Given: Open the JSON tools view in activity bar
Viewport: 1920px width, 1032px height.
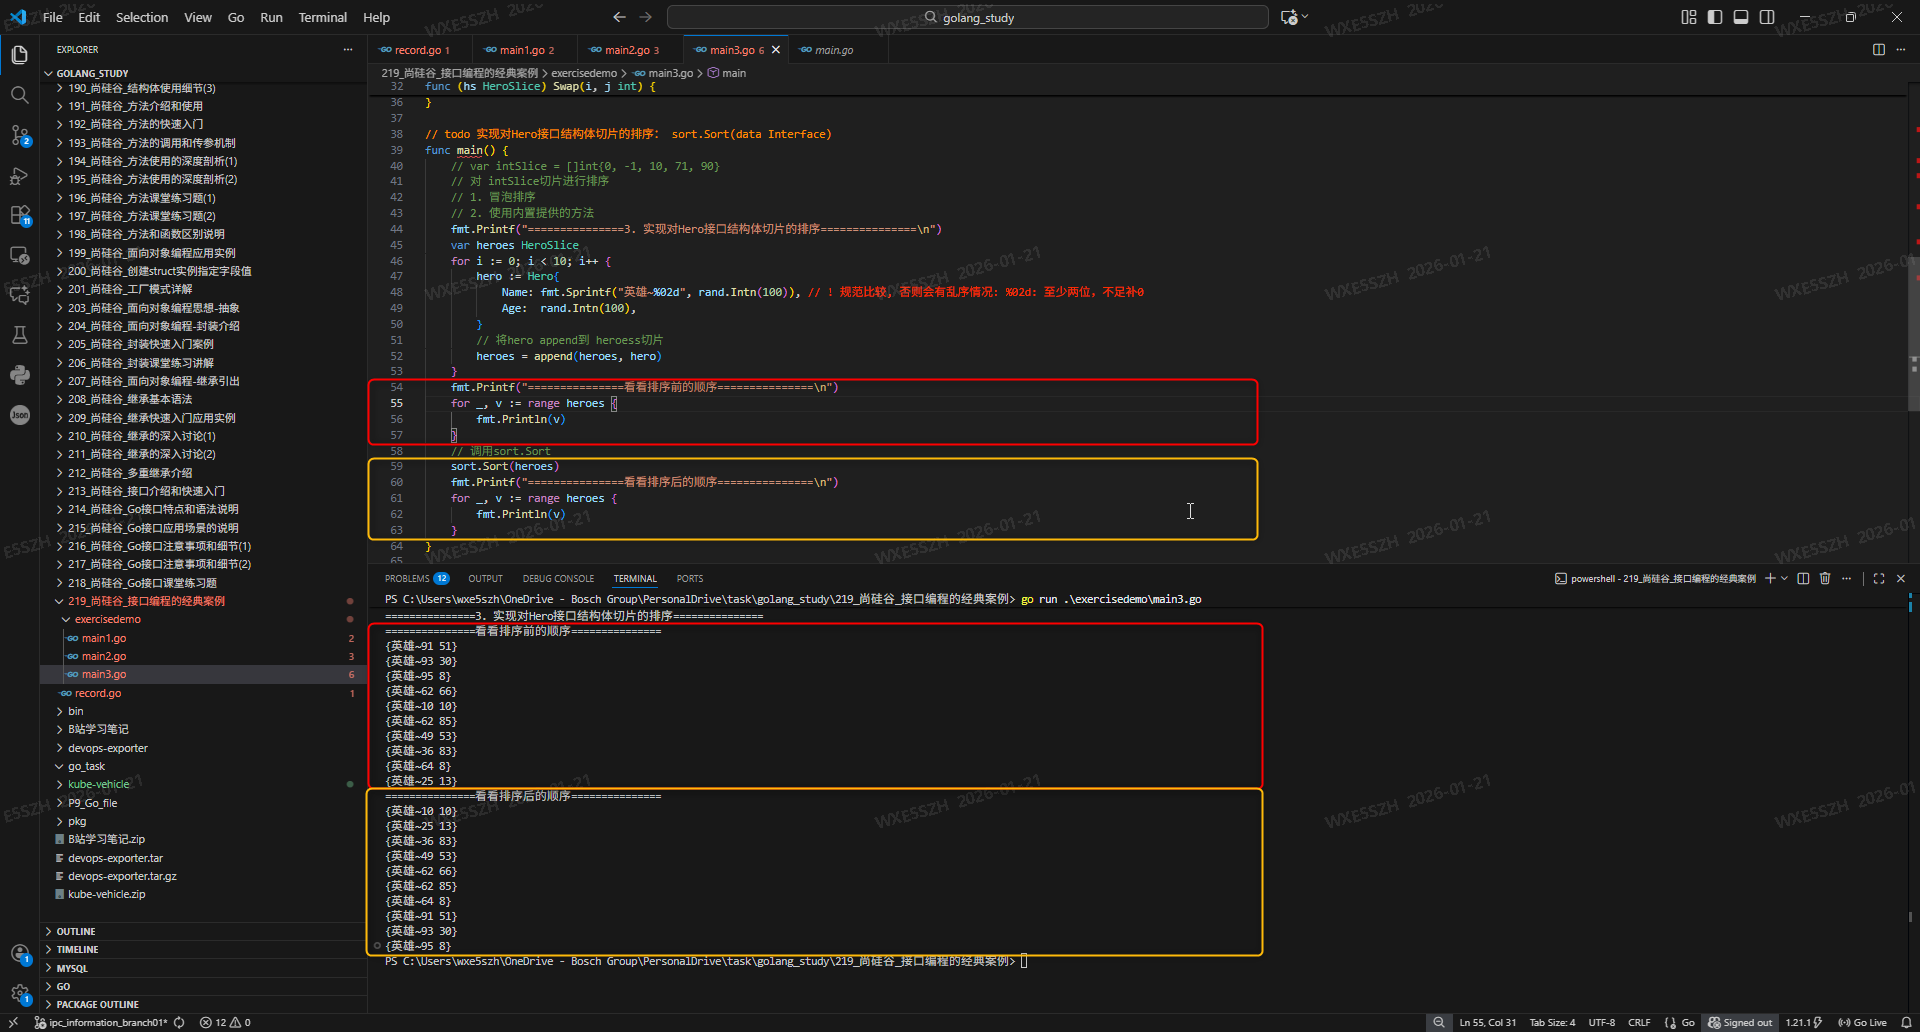Looking at the screenshot, I should pos(19,415).
